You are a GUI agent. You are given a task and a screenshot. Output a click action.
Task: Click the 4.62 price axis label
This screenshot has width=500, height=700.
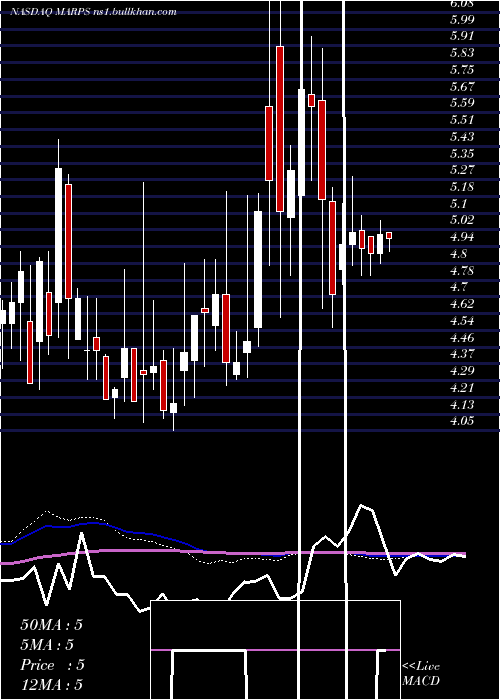coord(462,304)
